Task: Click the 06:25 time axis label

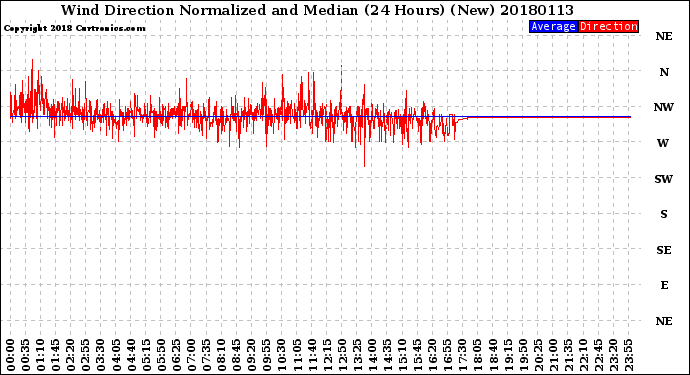Action: pos(176,355)
